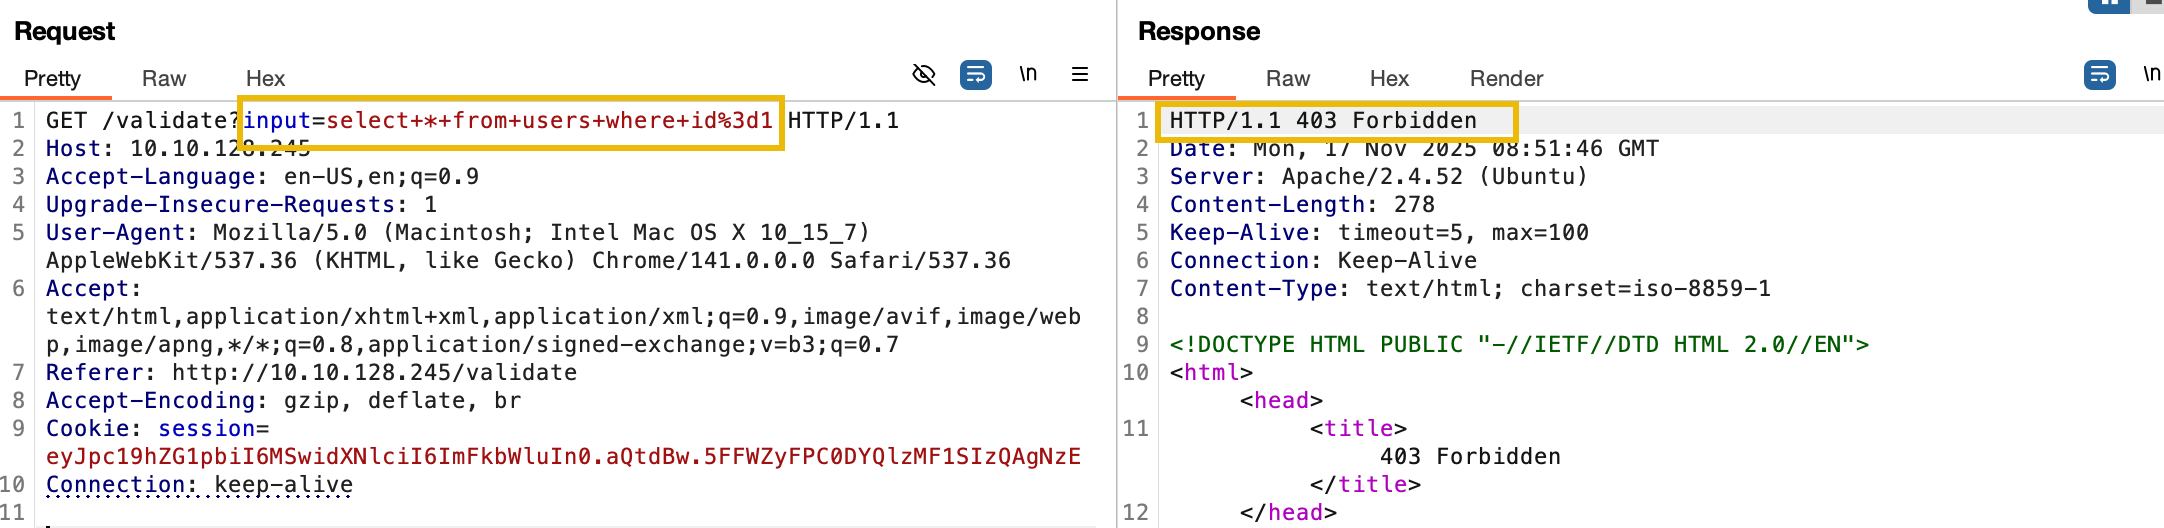Click the closing '</title>' tag in response

point(1365,484)
